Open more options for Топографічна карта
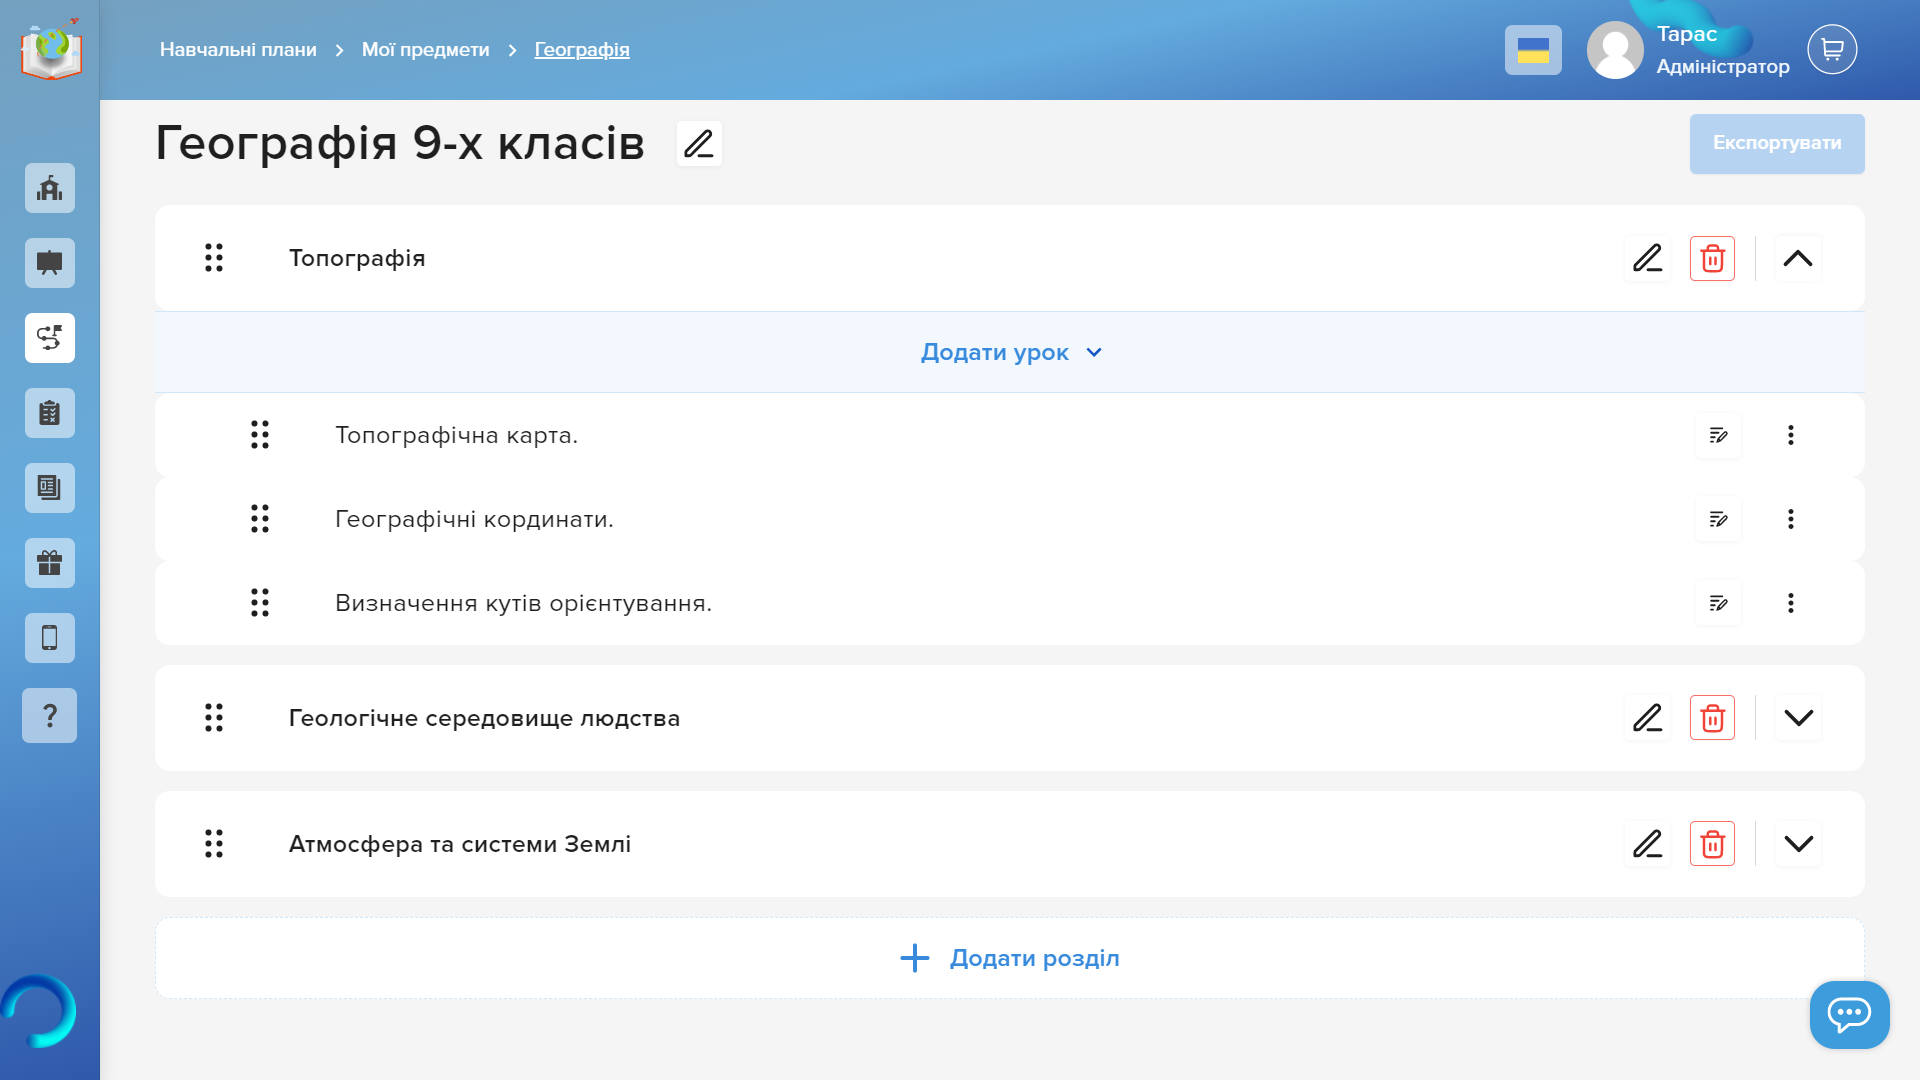The height and width of the screenshot is (1080, 1920). point(1791,435)
